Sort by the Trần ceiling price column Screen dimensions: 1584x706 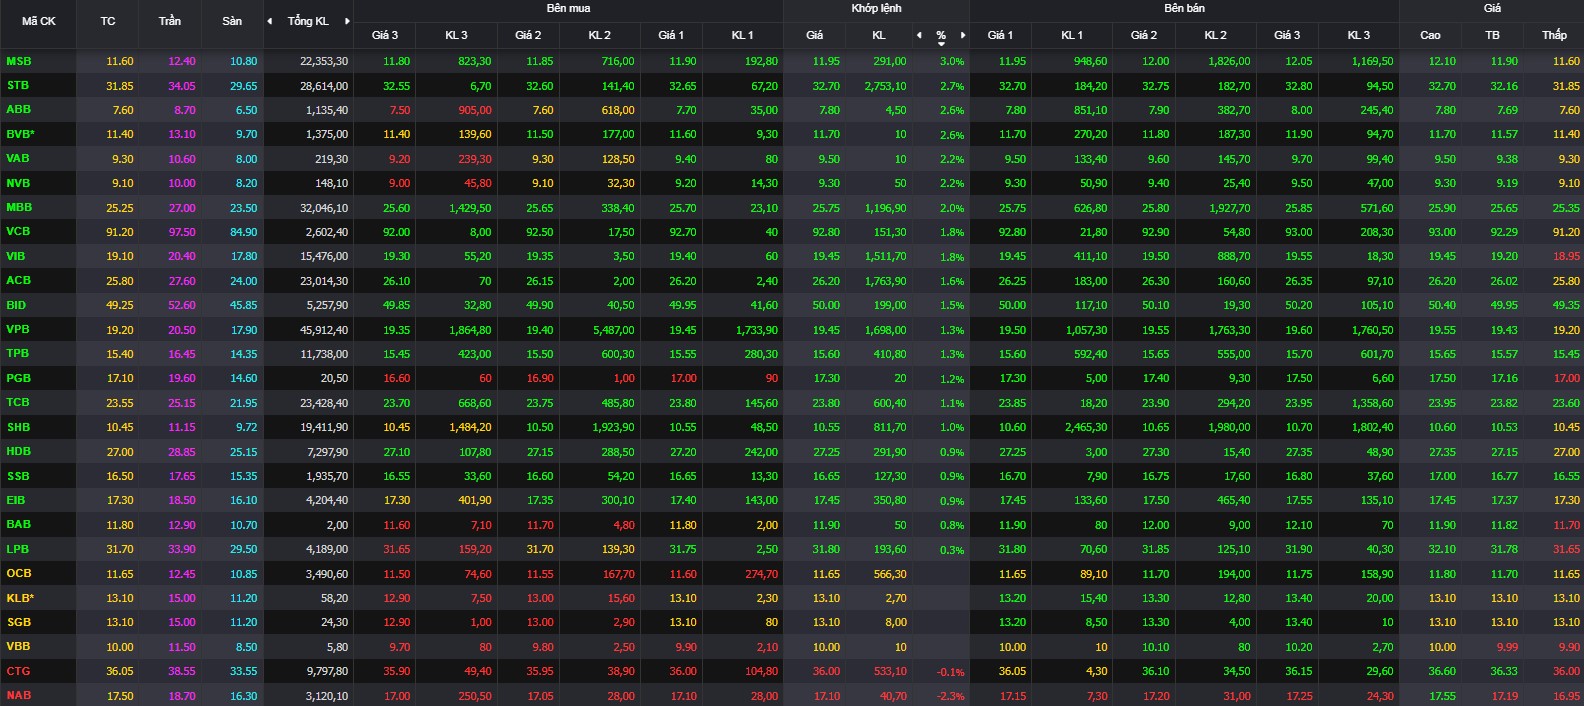pyautogui.click(x=170, y=21)
